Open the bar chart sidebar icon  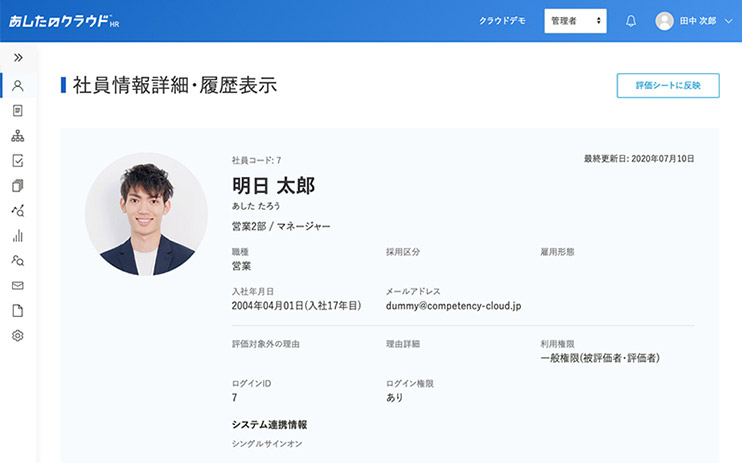(18, 236)
